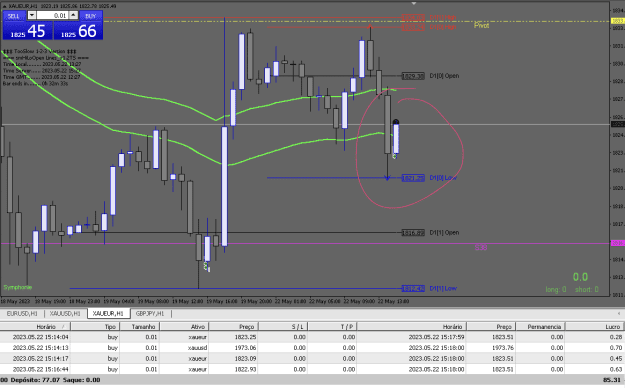
Task: Click the SELL button at 1825.45
Action: [28, 31]
